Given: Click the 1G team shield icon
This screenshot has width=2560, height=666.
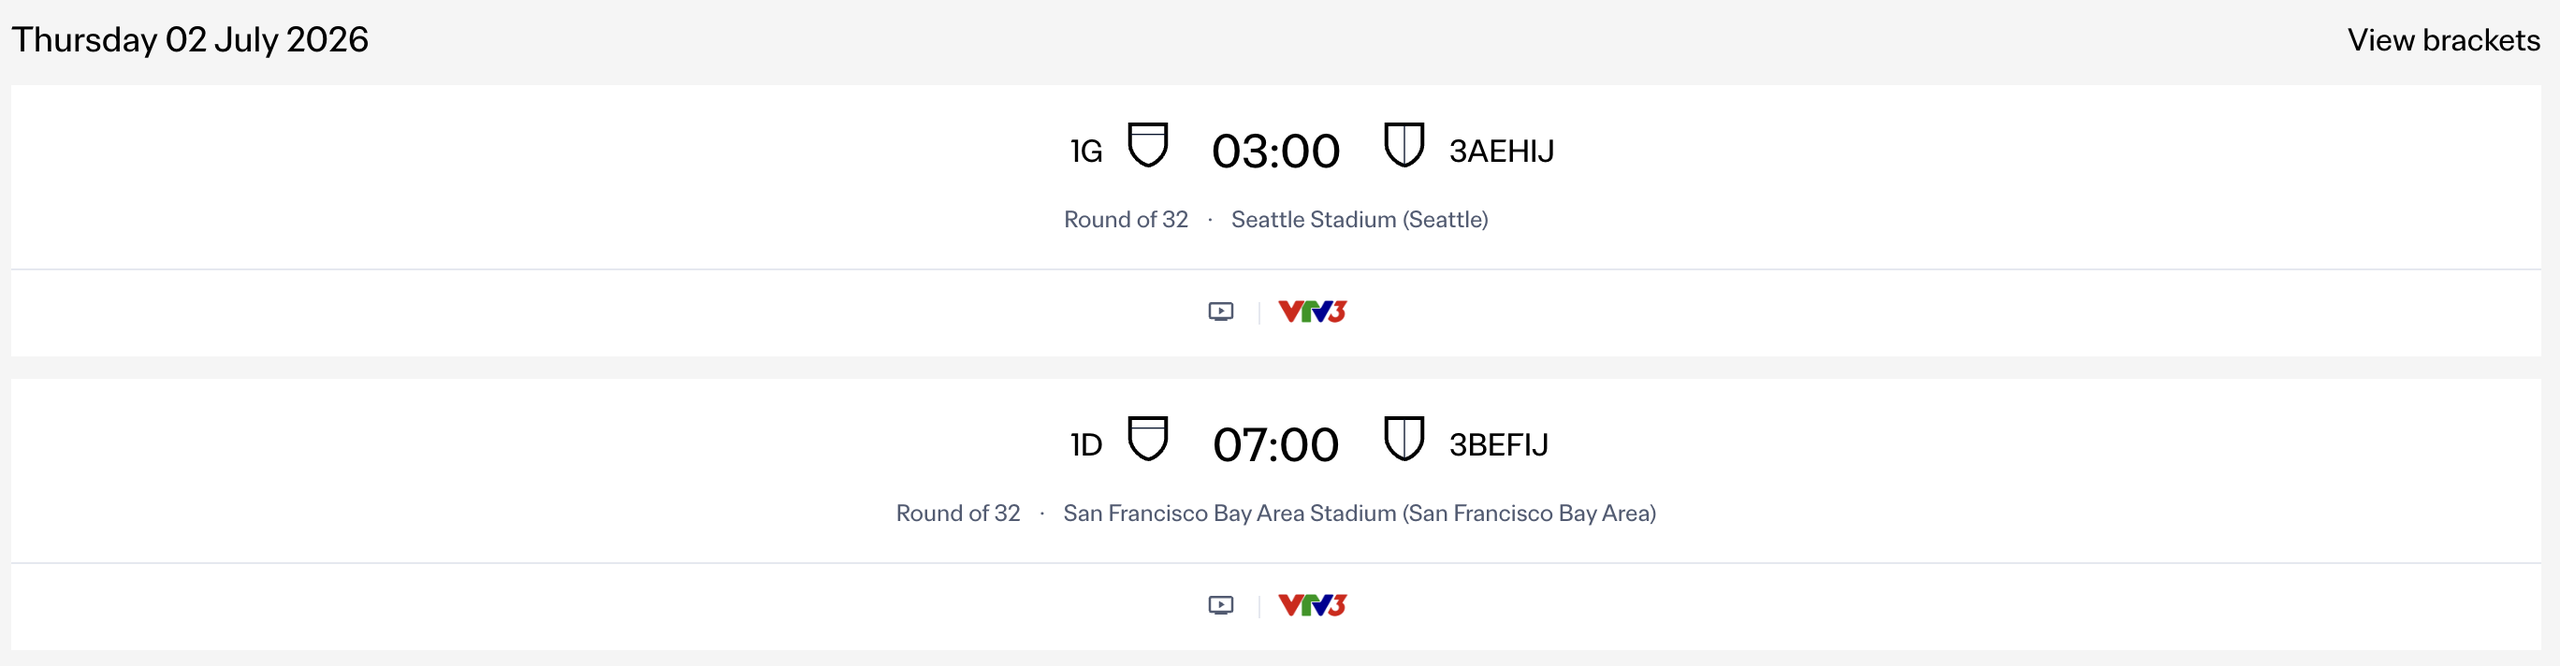Looking at the screenshot, I should coord(1147,145).
